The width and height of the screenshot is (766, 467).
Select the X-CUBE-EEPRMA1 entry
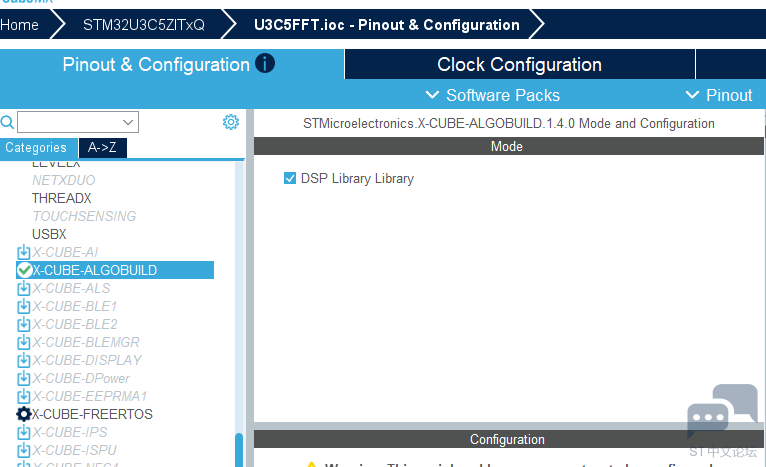pos(90,396)
